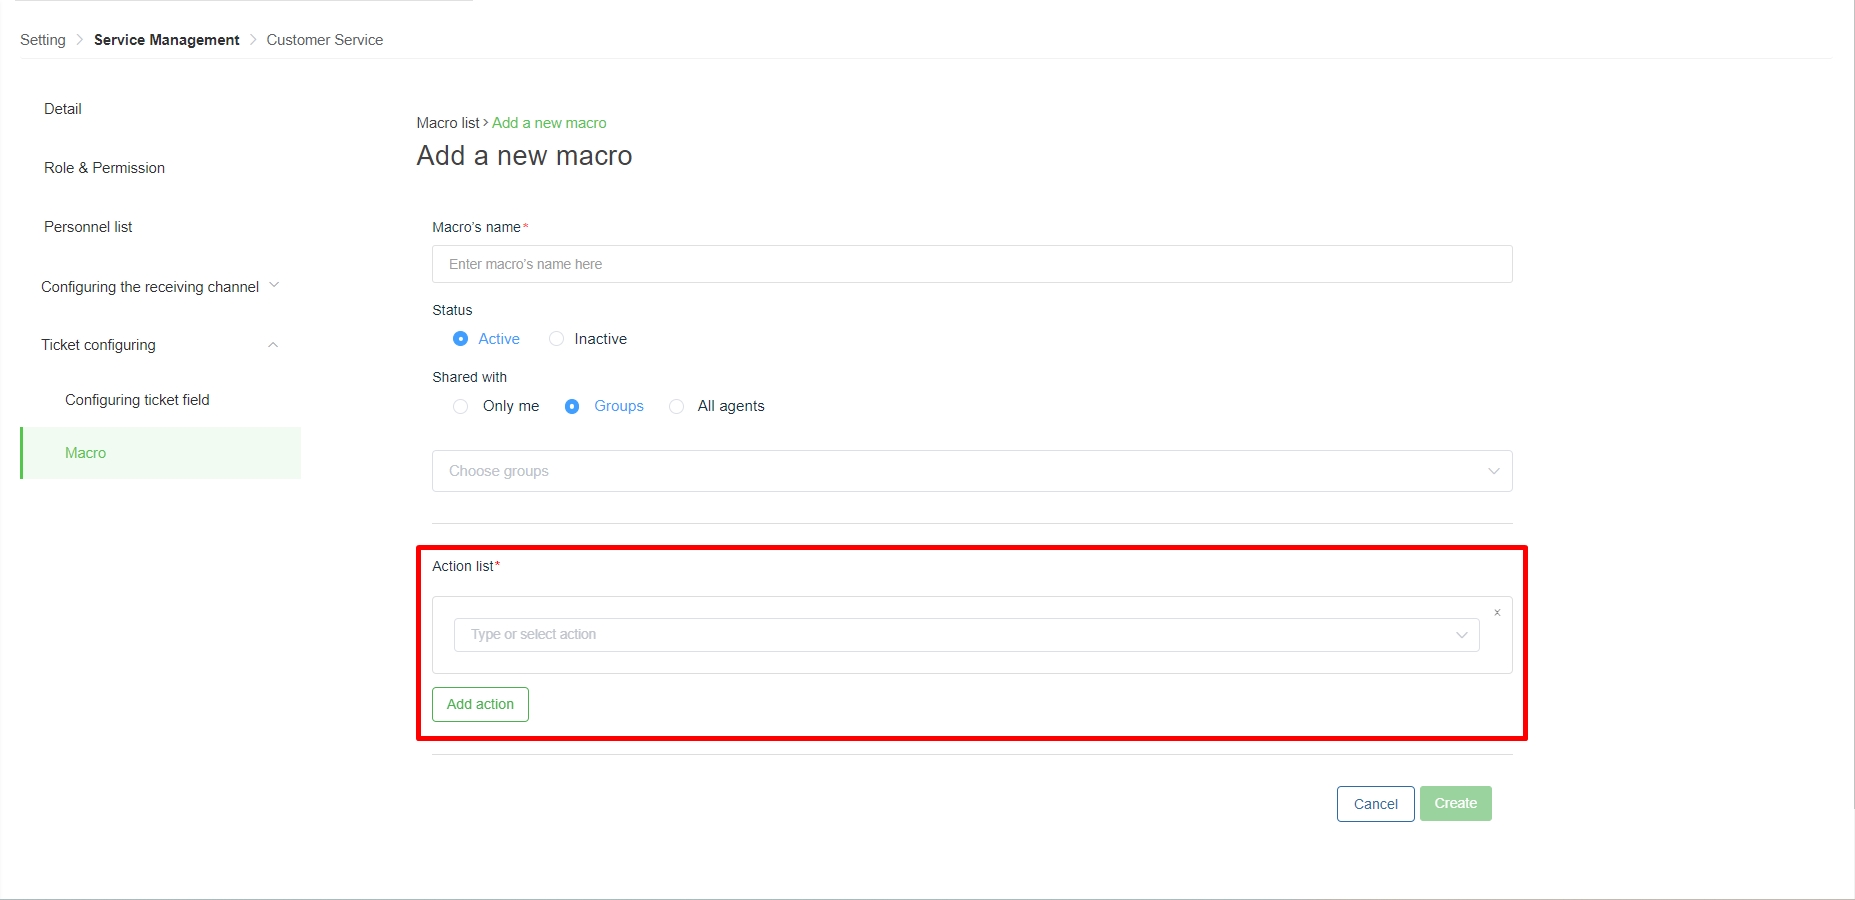Viewport: 1855px width, 900px height.
Task: Select Macro in the sidebar
Action: [x=86, y=453]
